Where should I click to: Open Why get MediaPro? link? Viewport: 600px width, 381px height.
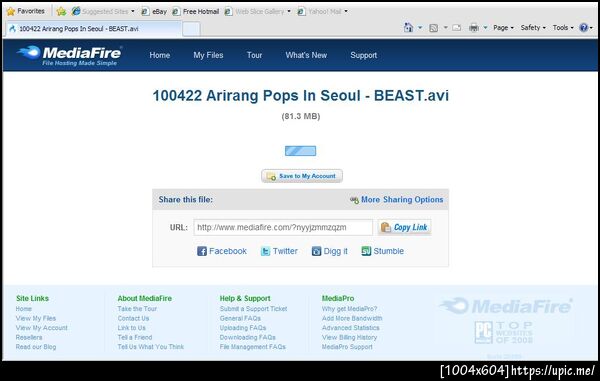(x=349, y=309)
